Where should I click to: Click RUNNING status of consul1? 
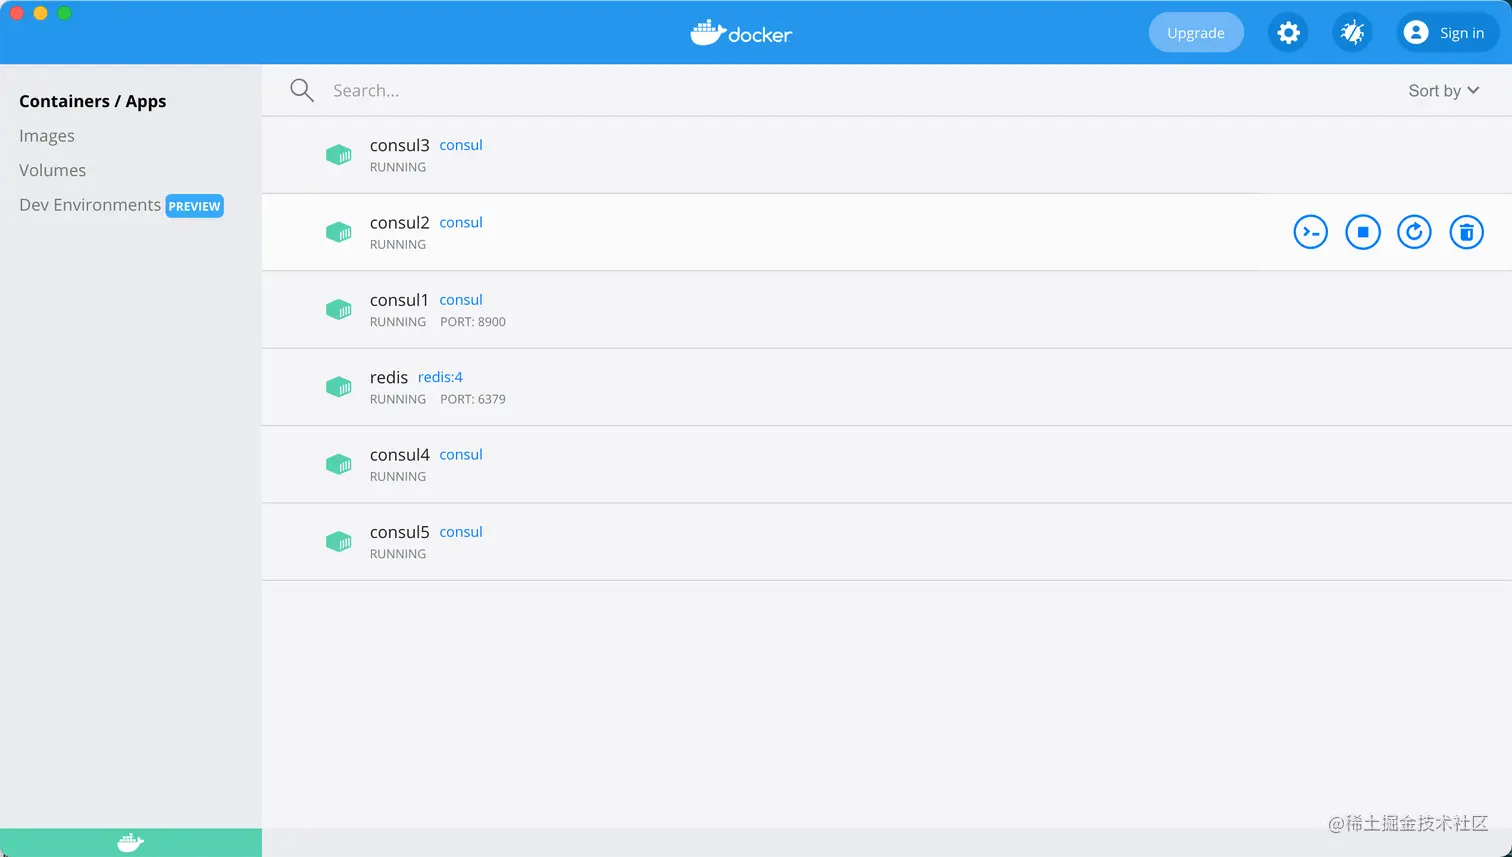tap(398, 322)
